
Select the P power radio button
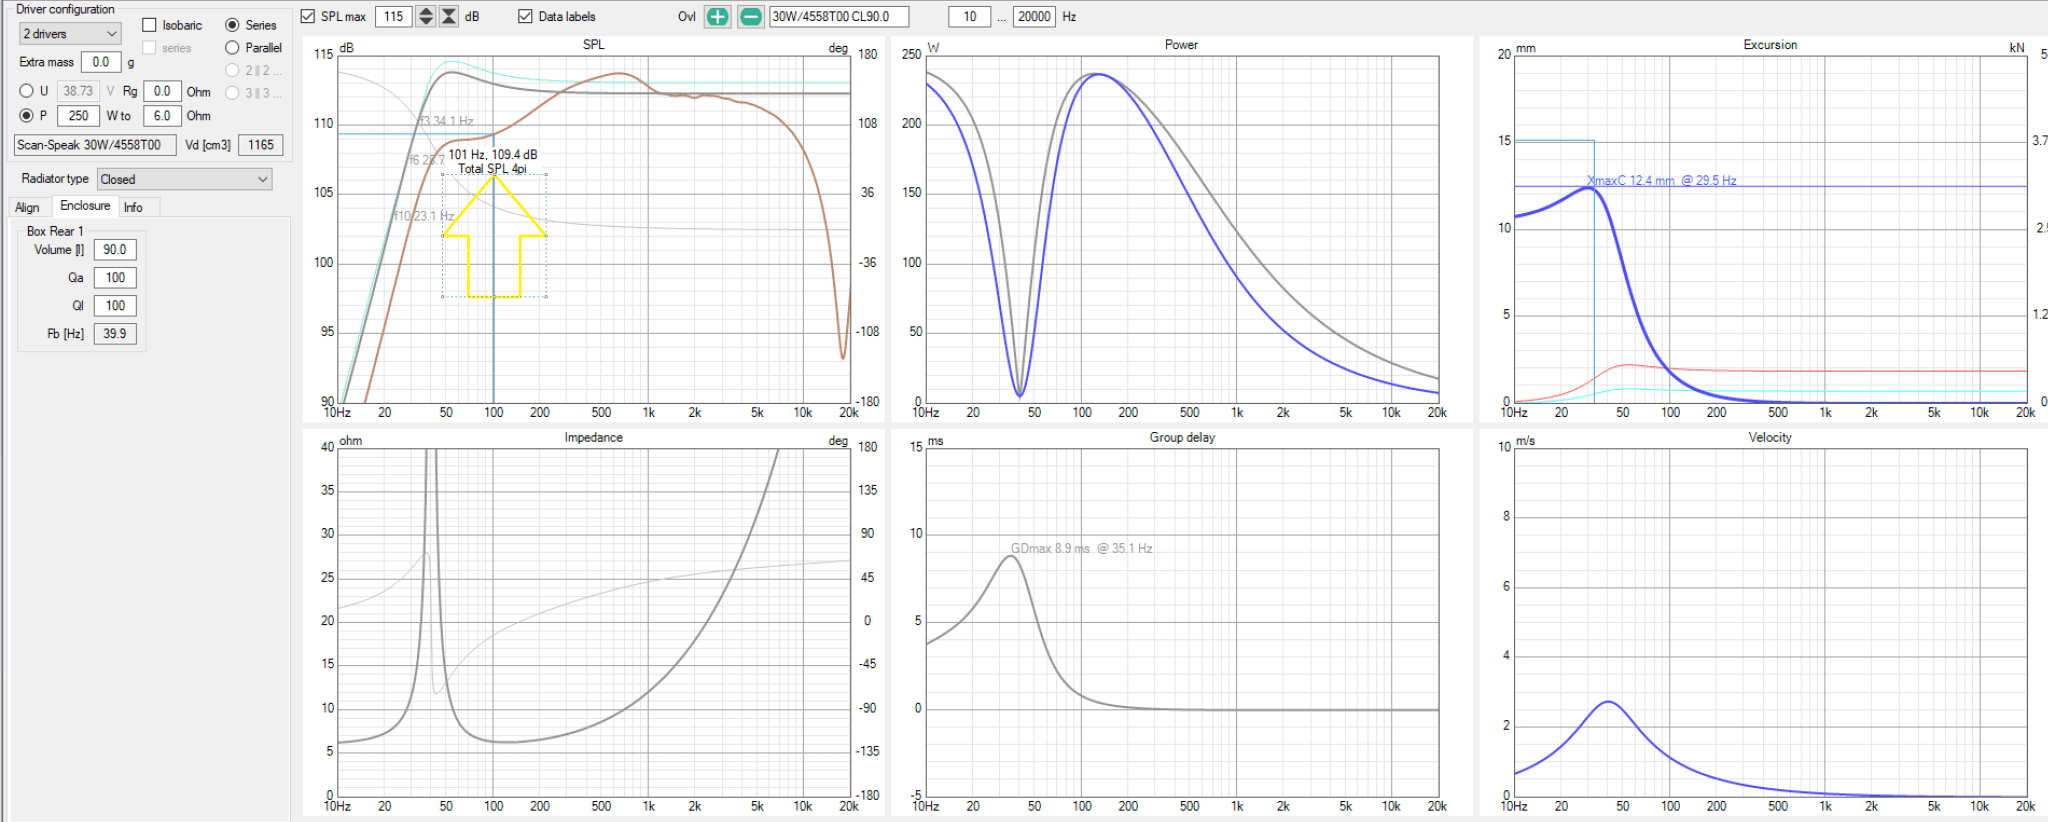(27, 116)
